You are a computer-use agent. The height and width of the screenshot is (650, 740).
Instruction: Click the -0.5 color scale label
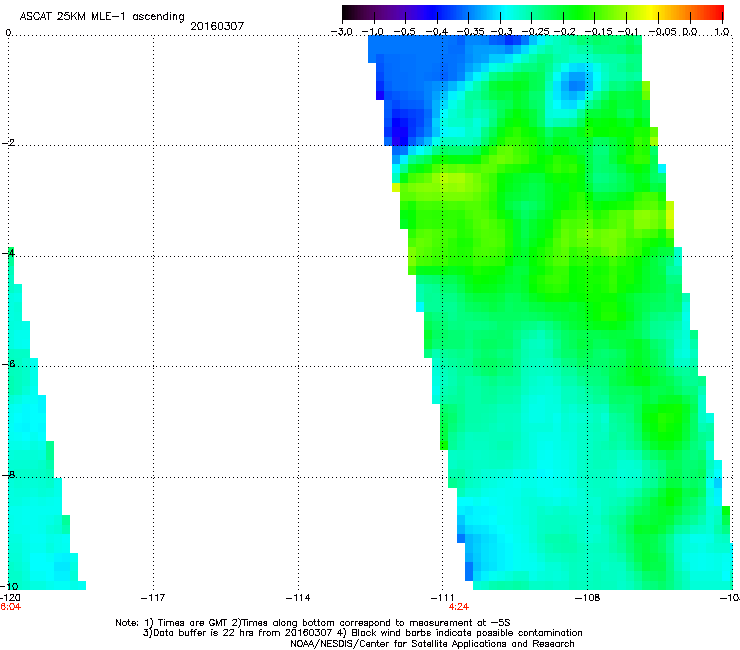(404, 32)
